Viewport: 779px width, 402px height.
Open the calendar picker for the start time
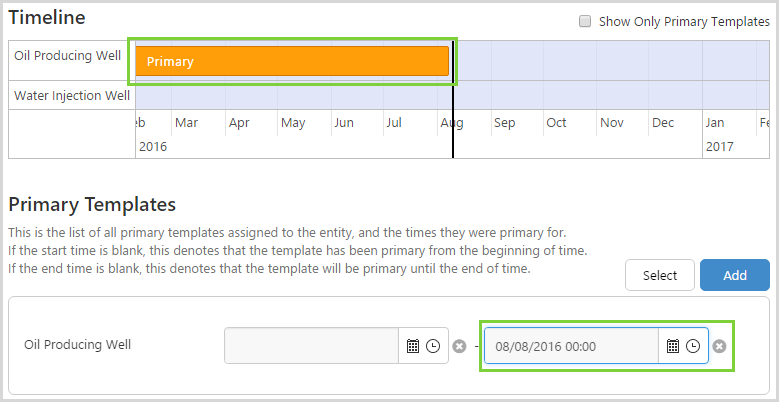pyautogui.click(x=413, y=346)
